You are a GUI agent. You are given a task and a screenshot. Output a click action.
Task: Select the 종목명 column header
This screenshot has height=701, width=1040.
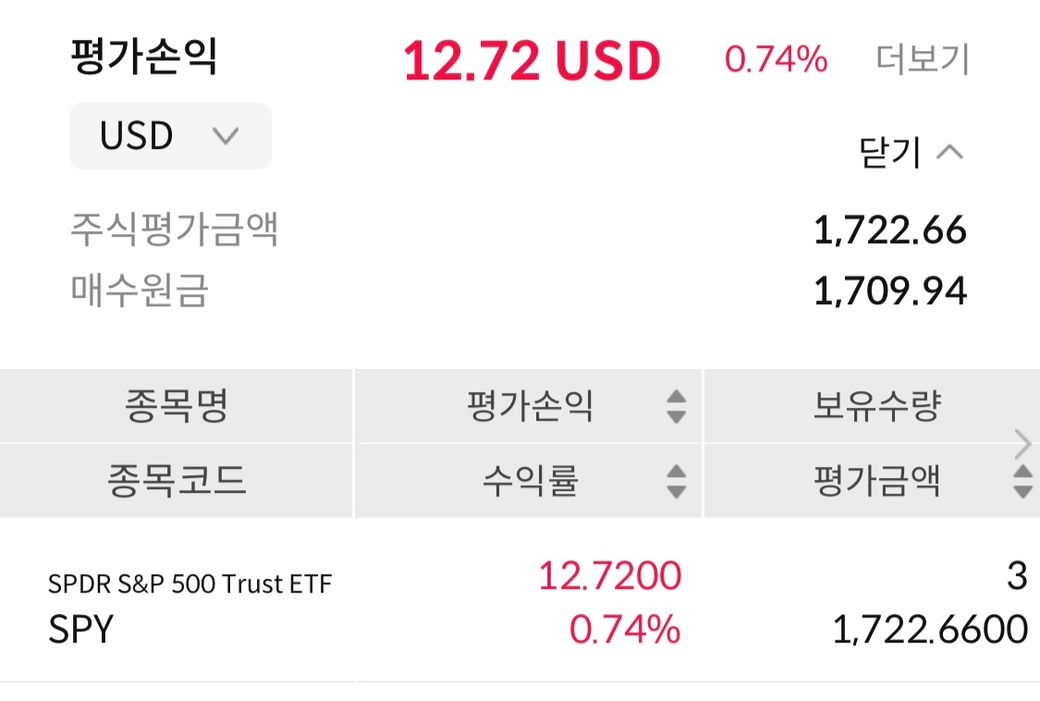click(176, 406)
